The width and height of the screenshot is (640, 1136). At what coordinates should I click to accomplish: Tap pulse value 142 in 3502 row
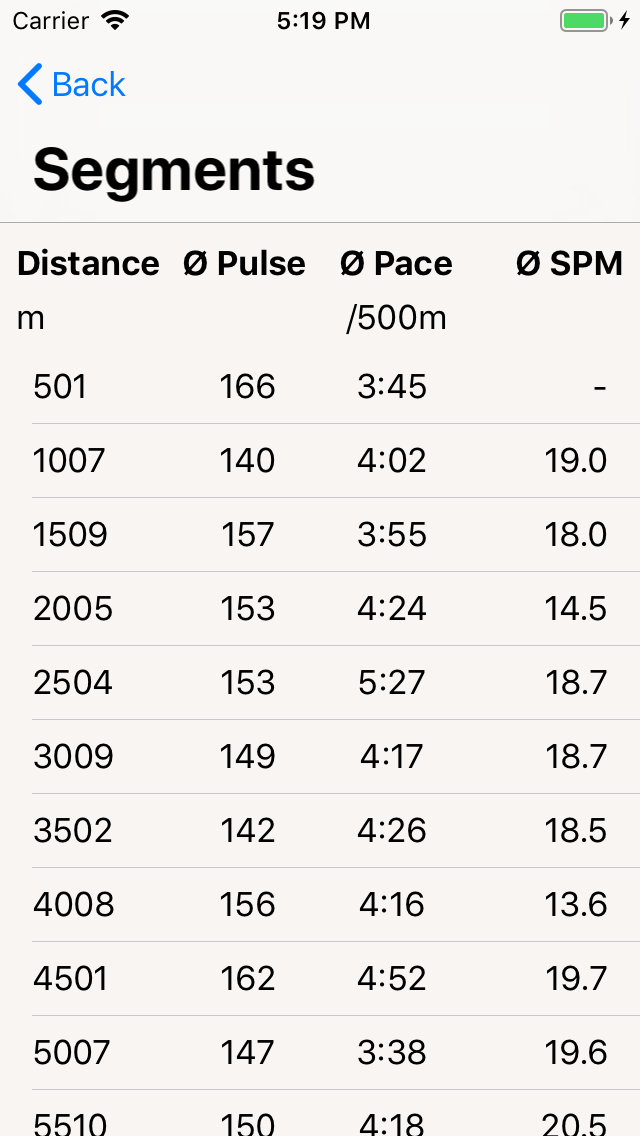point(247,830)
